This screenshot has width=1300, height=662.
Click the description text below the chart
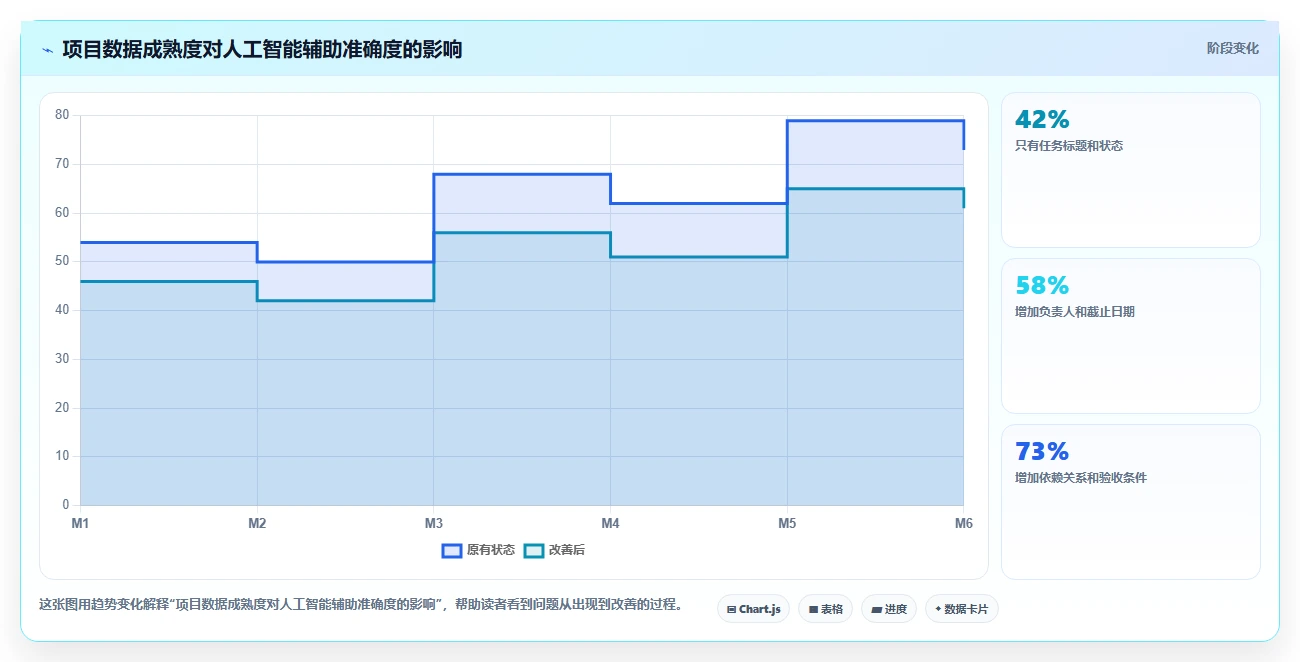tap(361, 604)
